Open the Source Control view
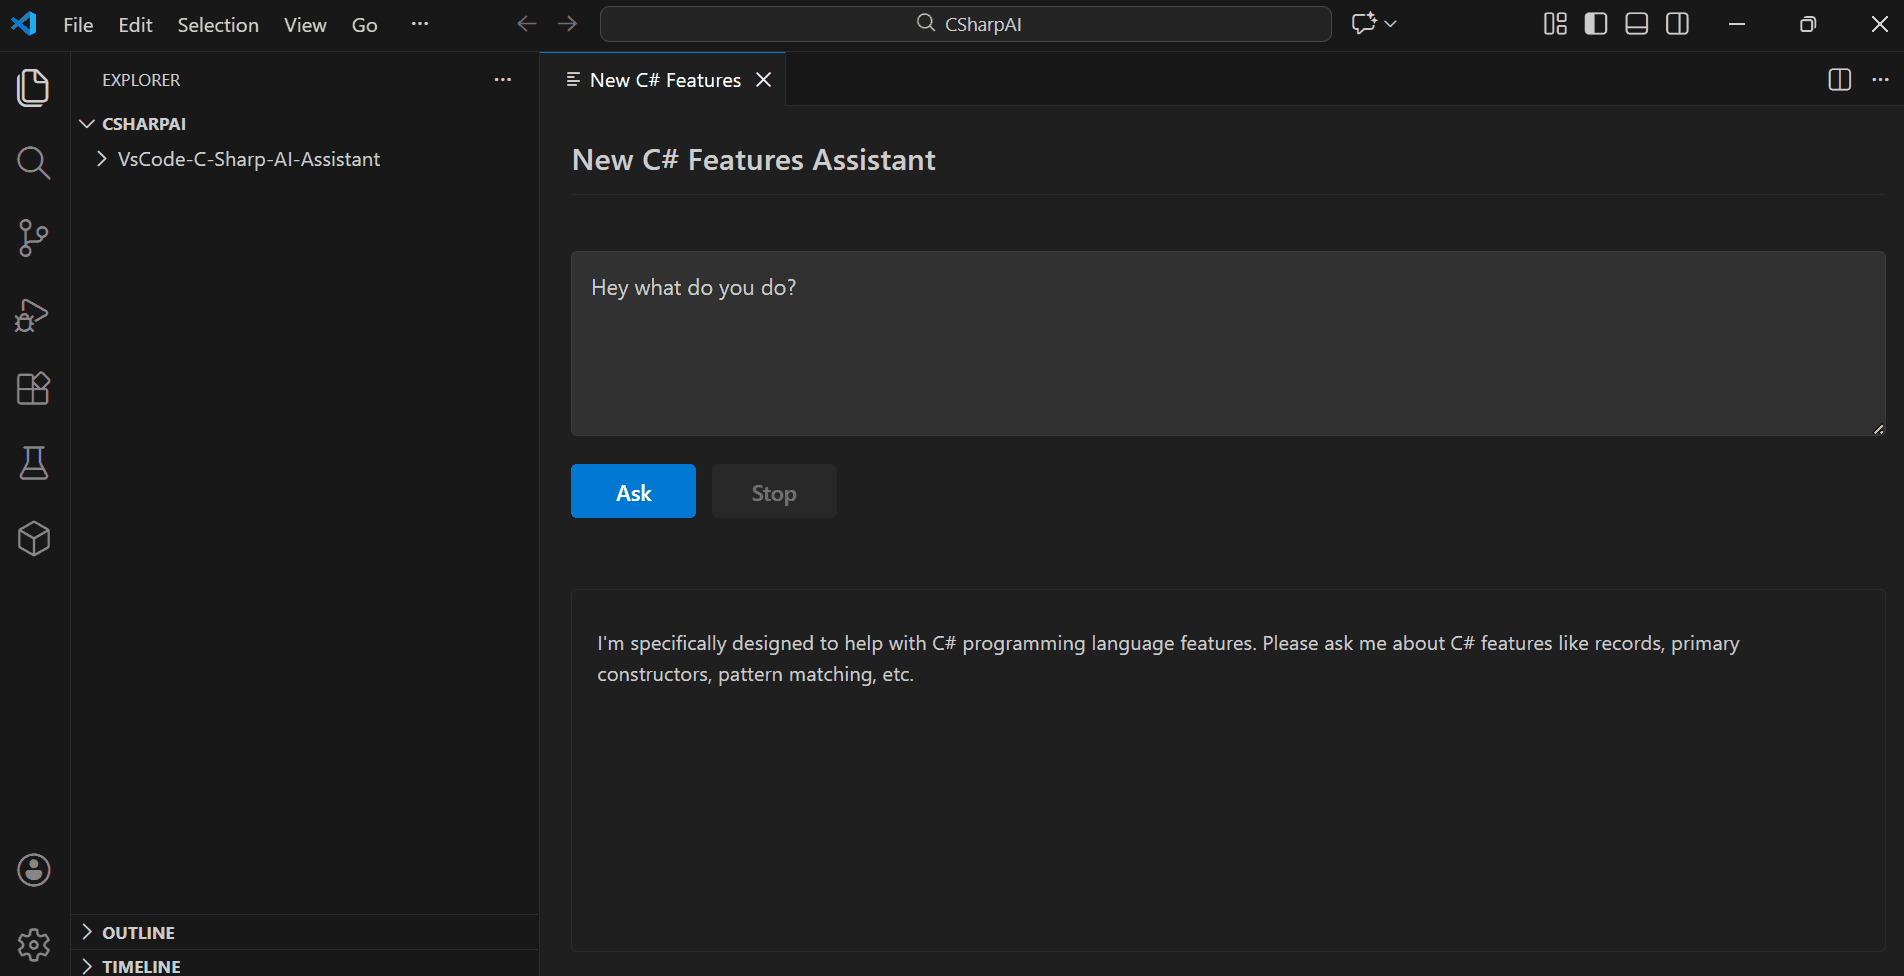1904x976 pixels. (x=33, y=238)
